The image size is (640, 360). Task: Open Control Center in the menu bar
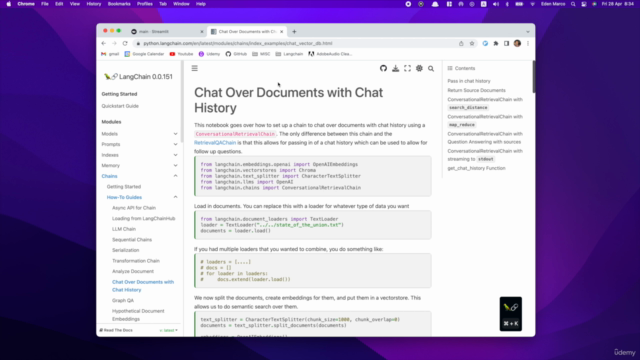584,4
